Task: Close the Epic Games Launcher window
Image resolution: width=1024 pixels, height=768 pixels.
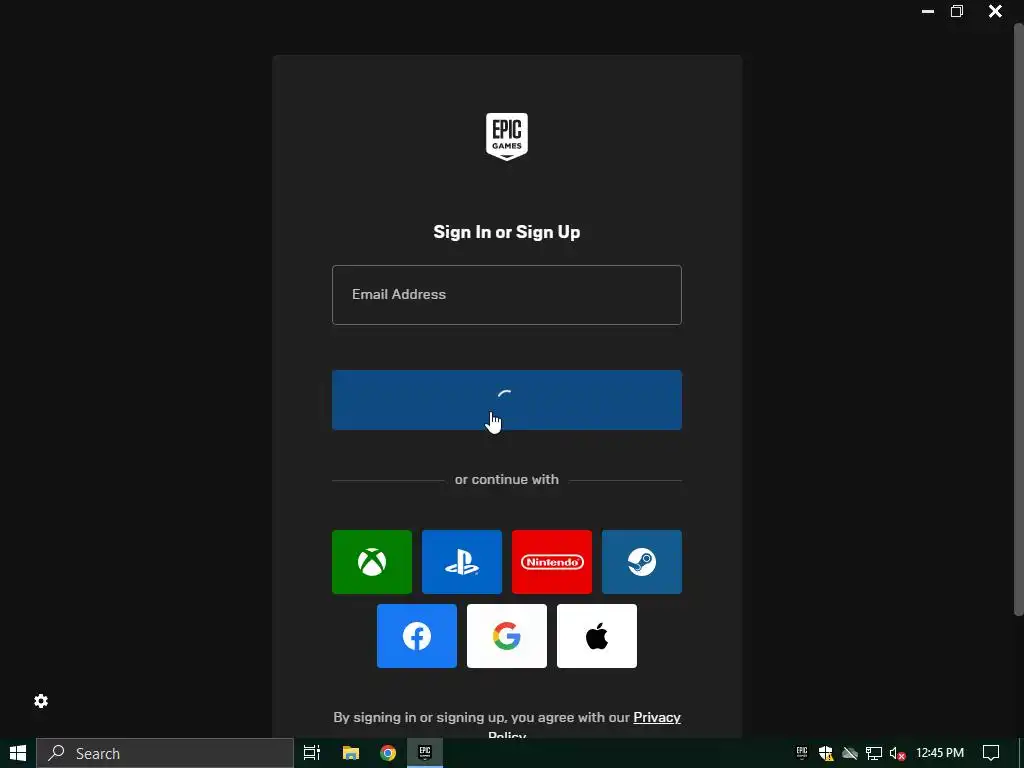Action: pos(995,11)
